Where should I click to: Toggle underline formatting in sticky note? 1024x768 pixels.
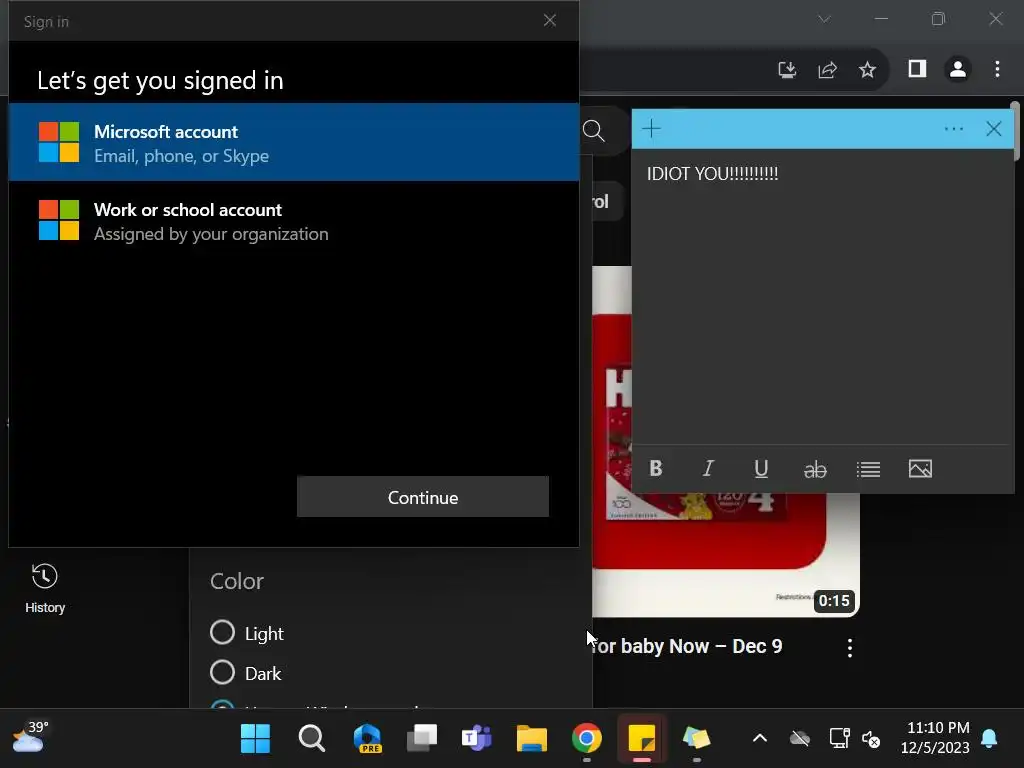click(x=761, y=468)
